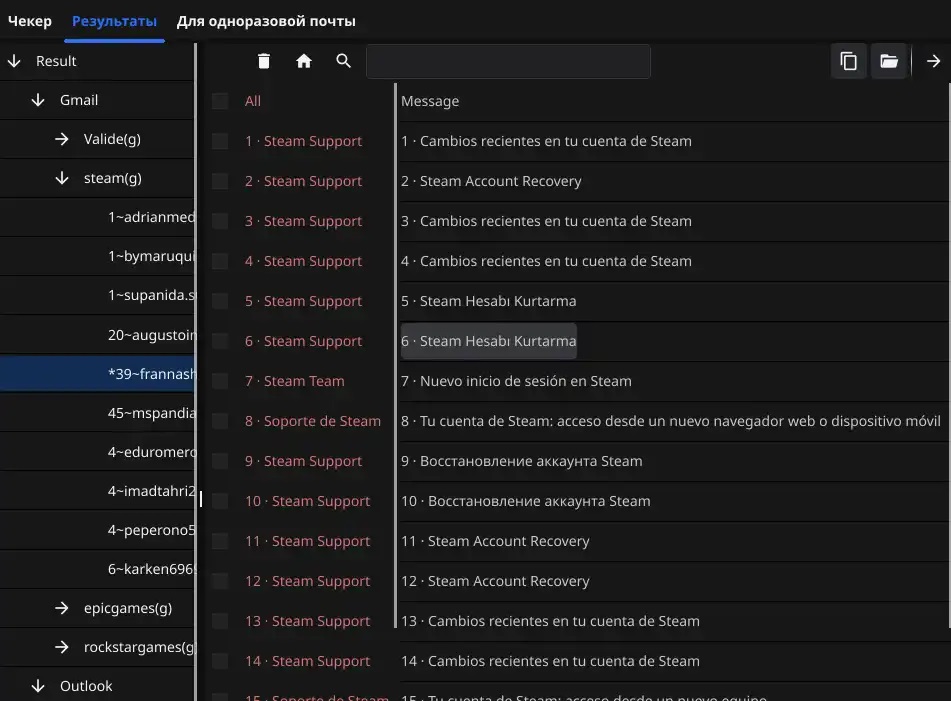This screenshot has width=951, height=701.
Task: Click the right arrow icon in toolbar
Action: (933, 61)
